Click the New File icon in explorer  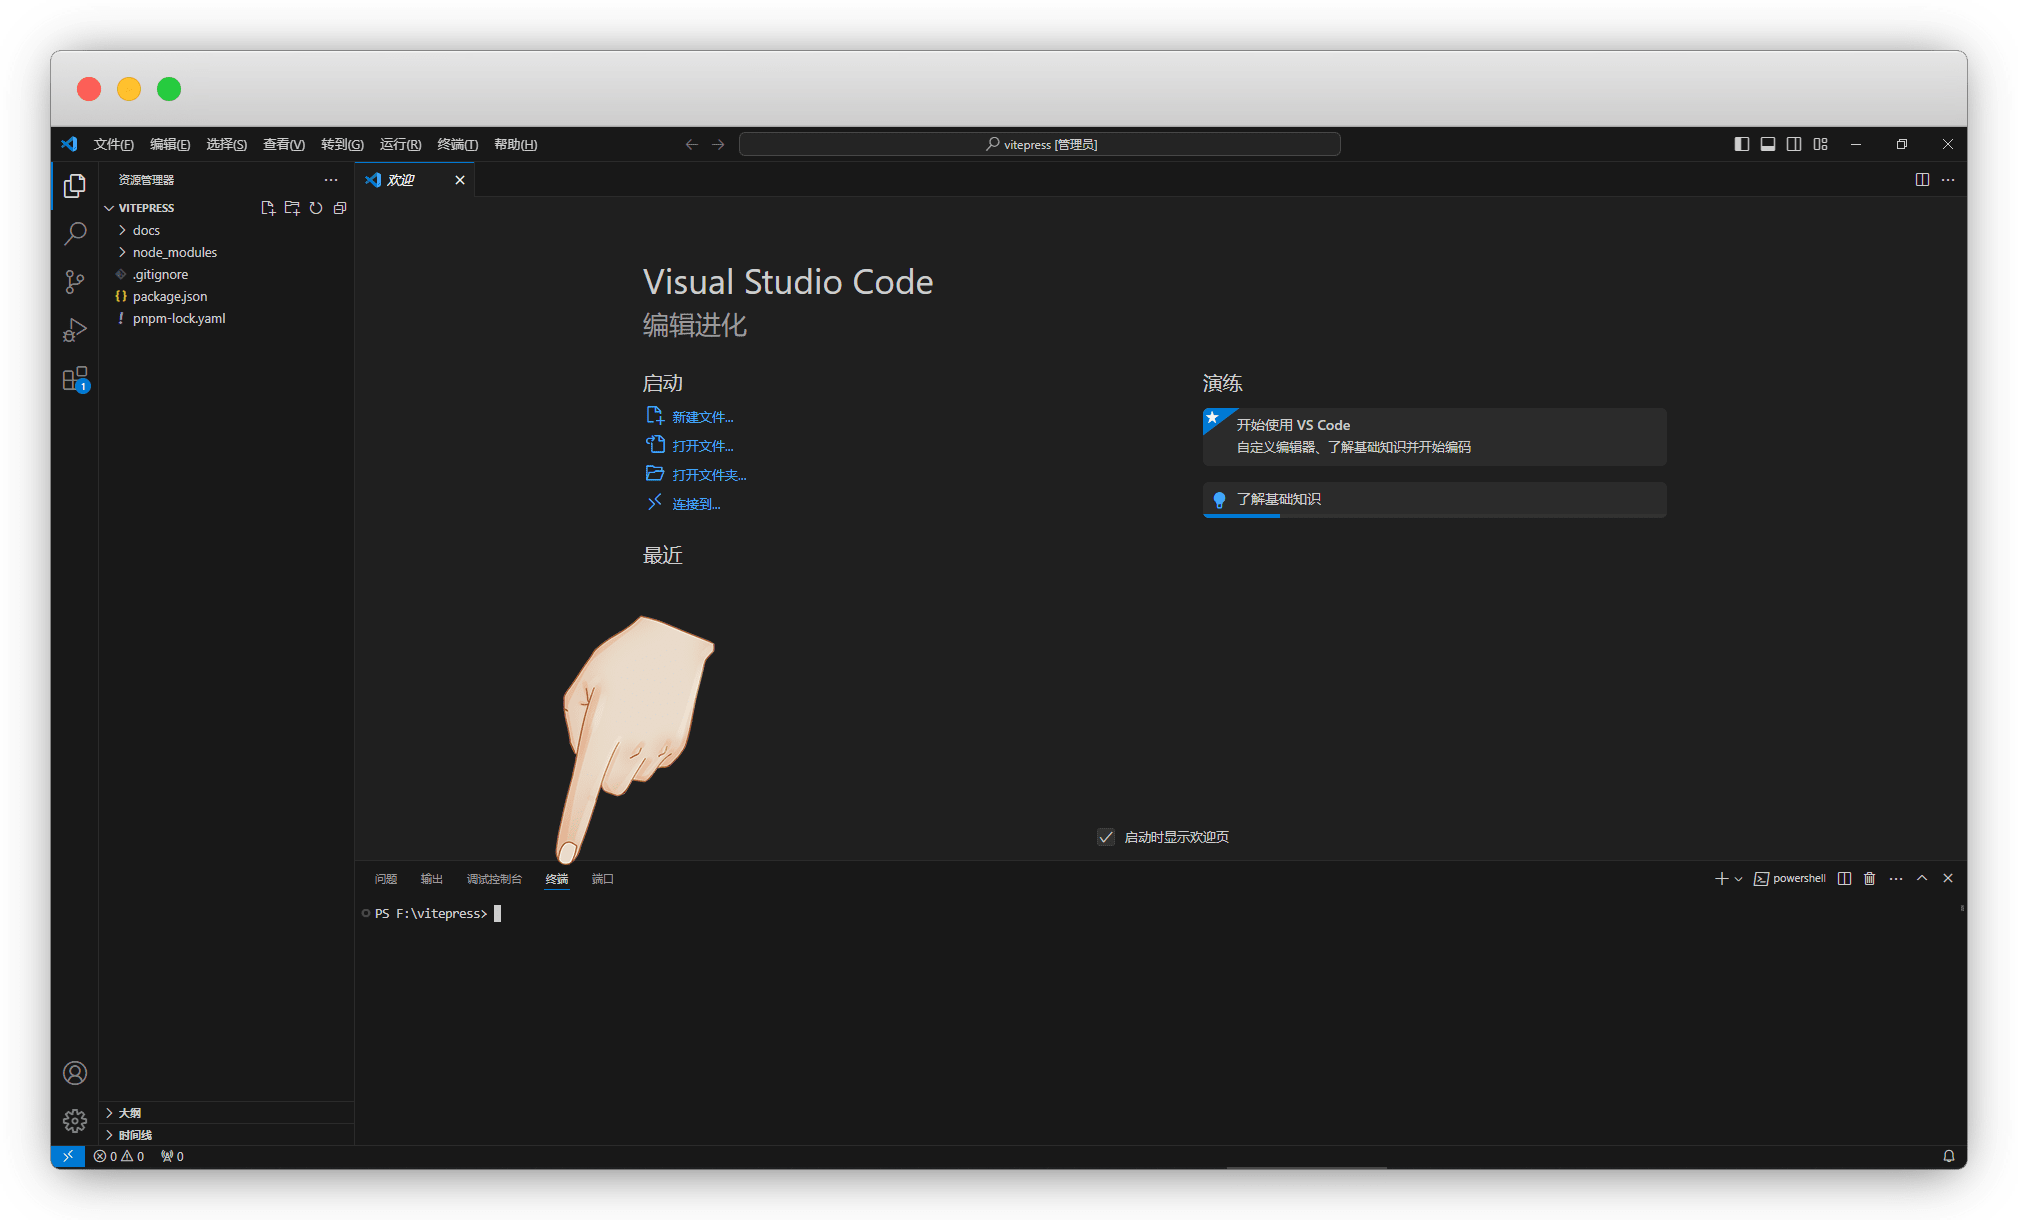[x=268, y=208]
